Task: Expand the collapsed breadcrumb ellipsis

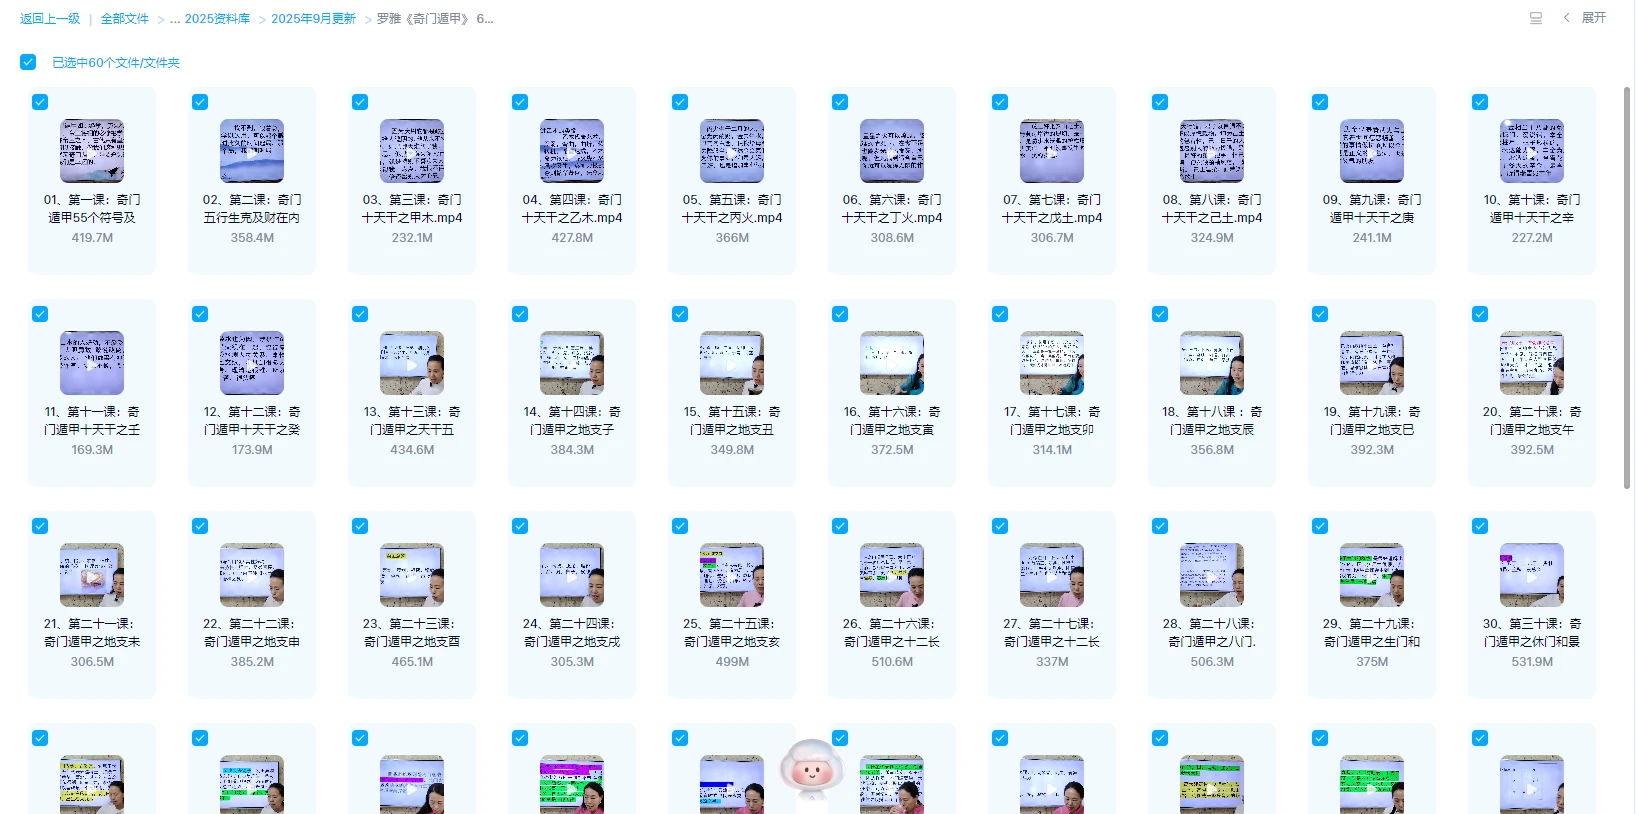Action: [x=175, y=19]
